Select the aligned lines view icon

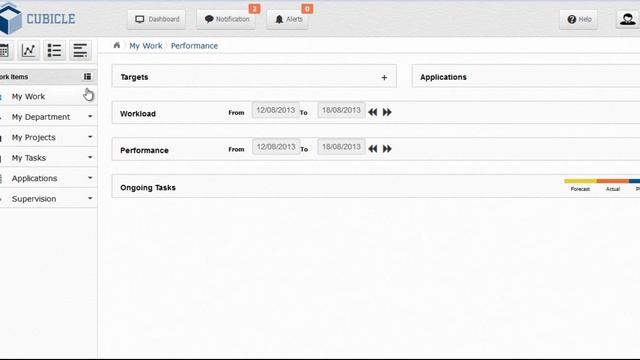pos(80,51)
